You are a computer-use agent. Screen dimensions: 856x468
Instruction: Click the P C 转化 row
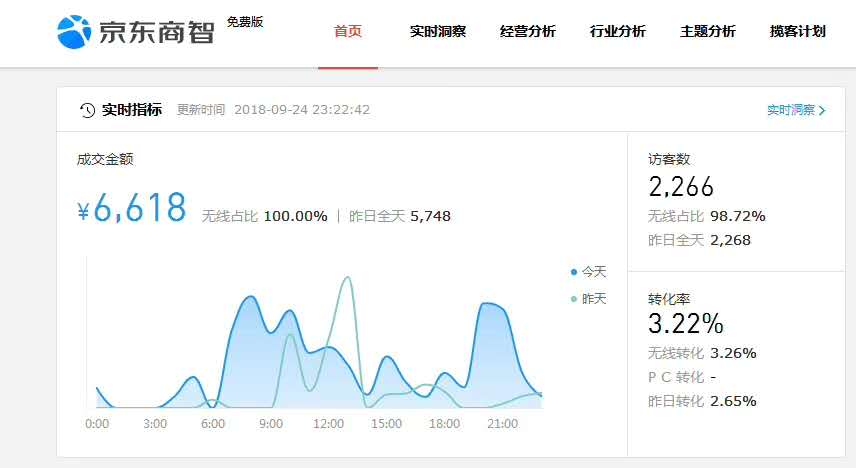point(682,377)
